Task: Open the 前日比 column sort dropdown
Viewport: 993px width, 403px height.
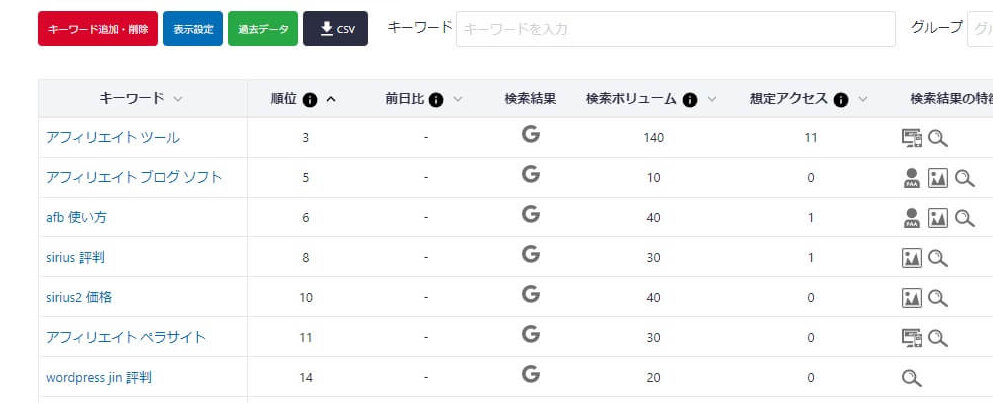Action: (458, 99)
